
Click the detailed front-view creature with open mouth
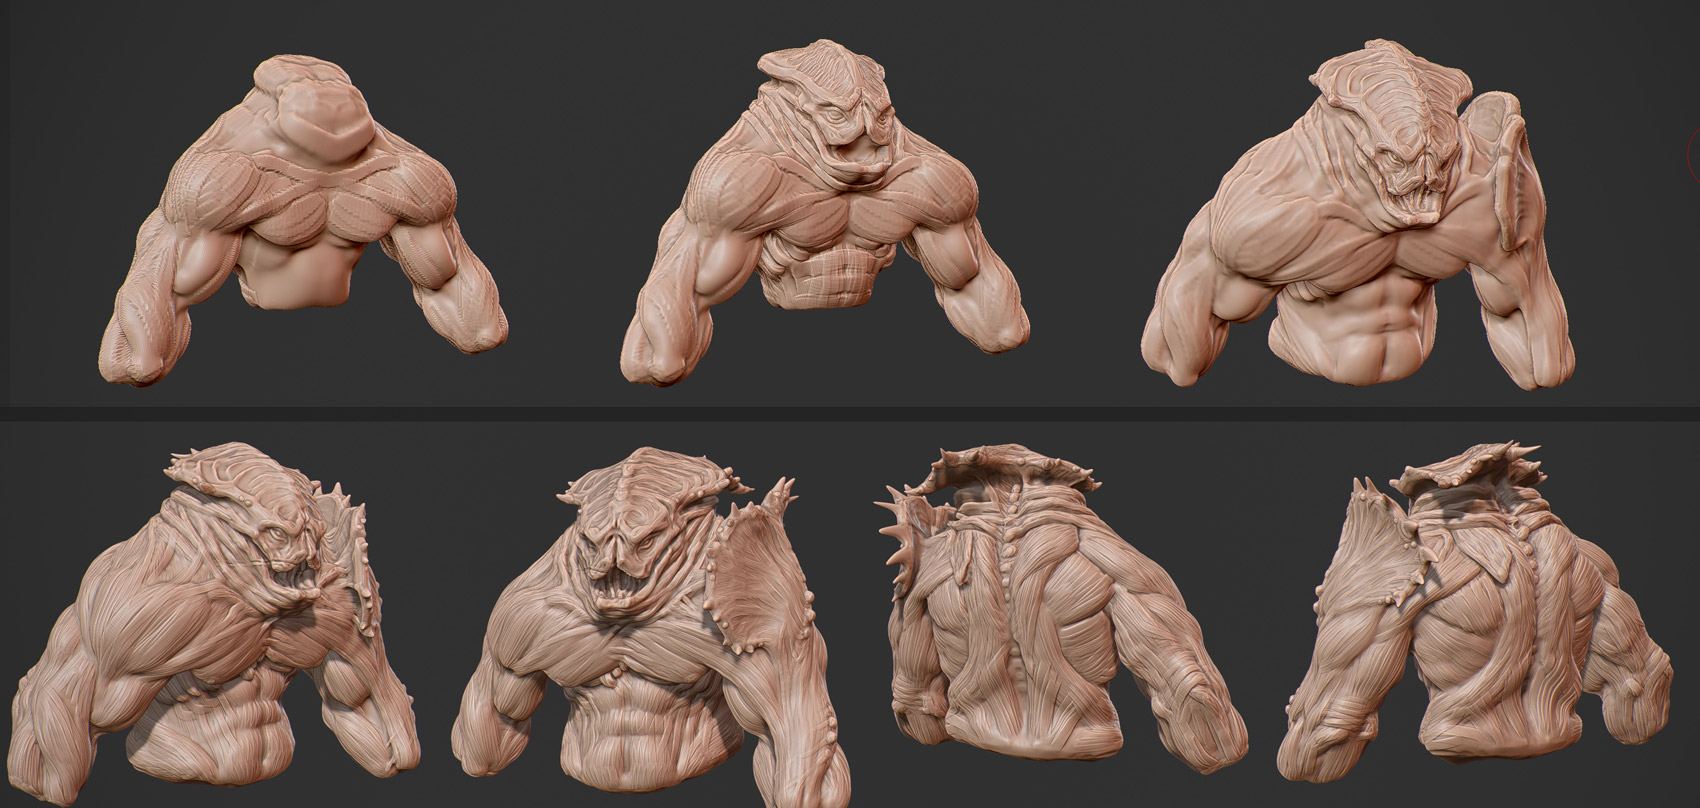pyautogui.click(x=651, y=627)
